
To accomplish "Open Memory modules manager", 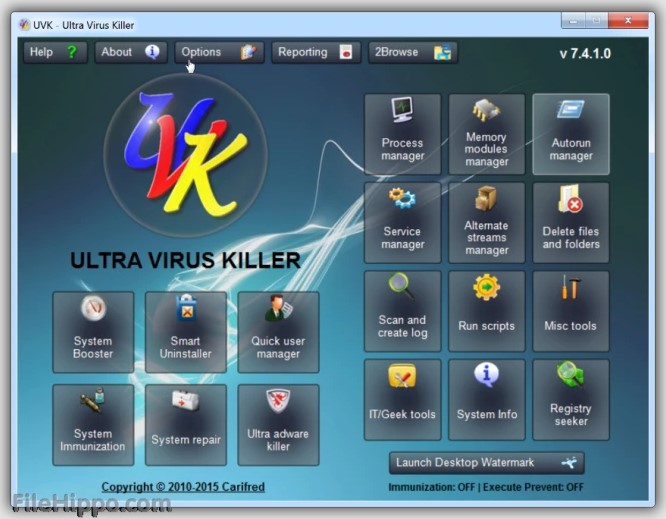I will (486, 134).
